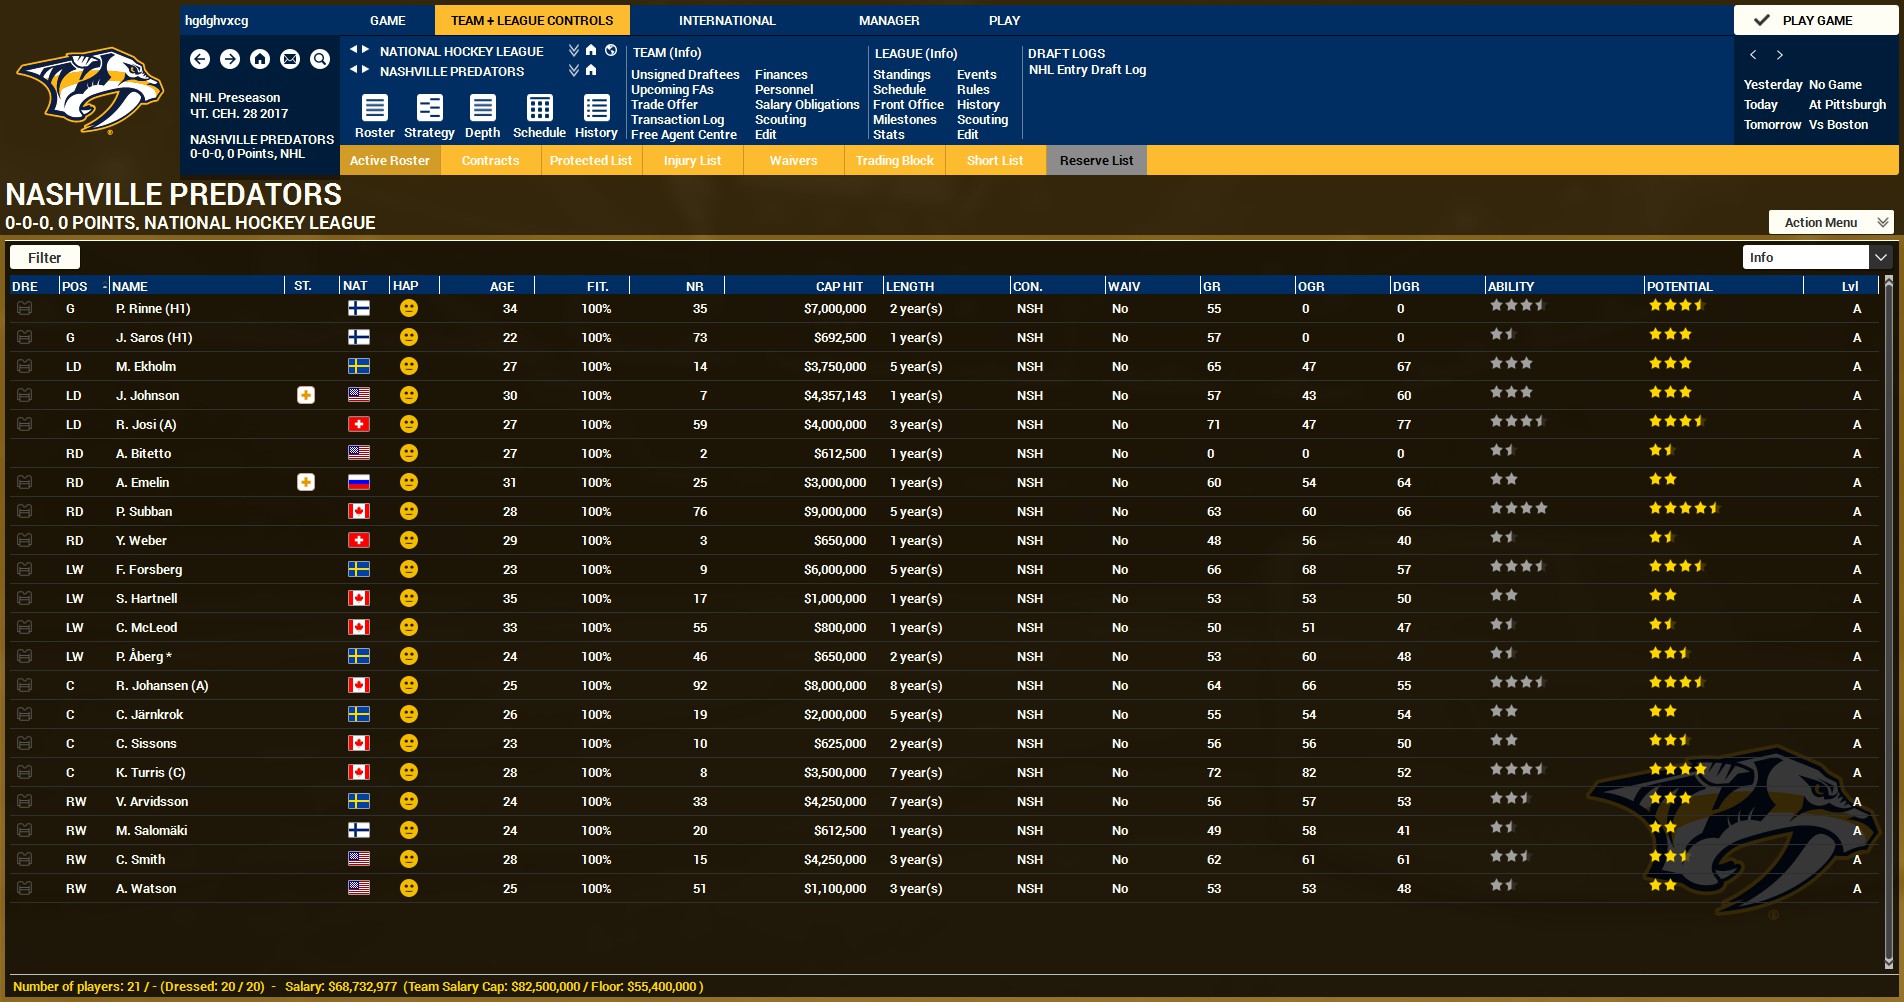Expand the National Hockey League chevron dropdown
Viewport: 1904px width, 1002px height.
[x=574, y=50]
